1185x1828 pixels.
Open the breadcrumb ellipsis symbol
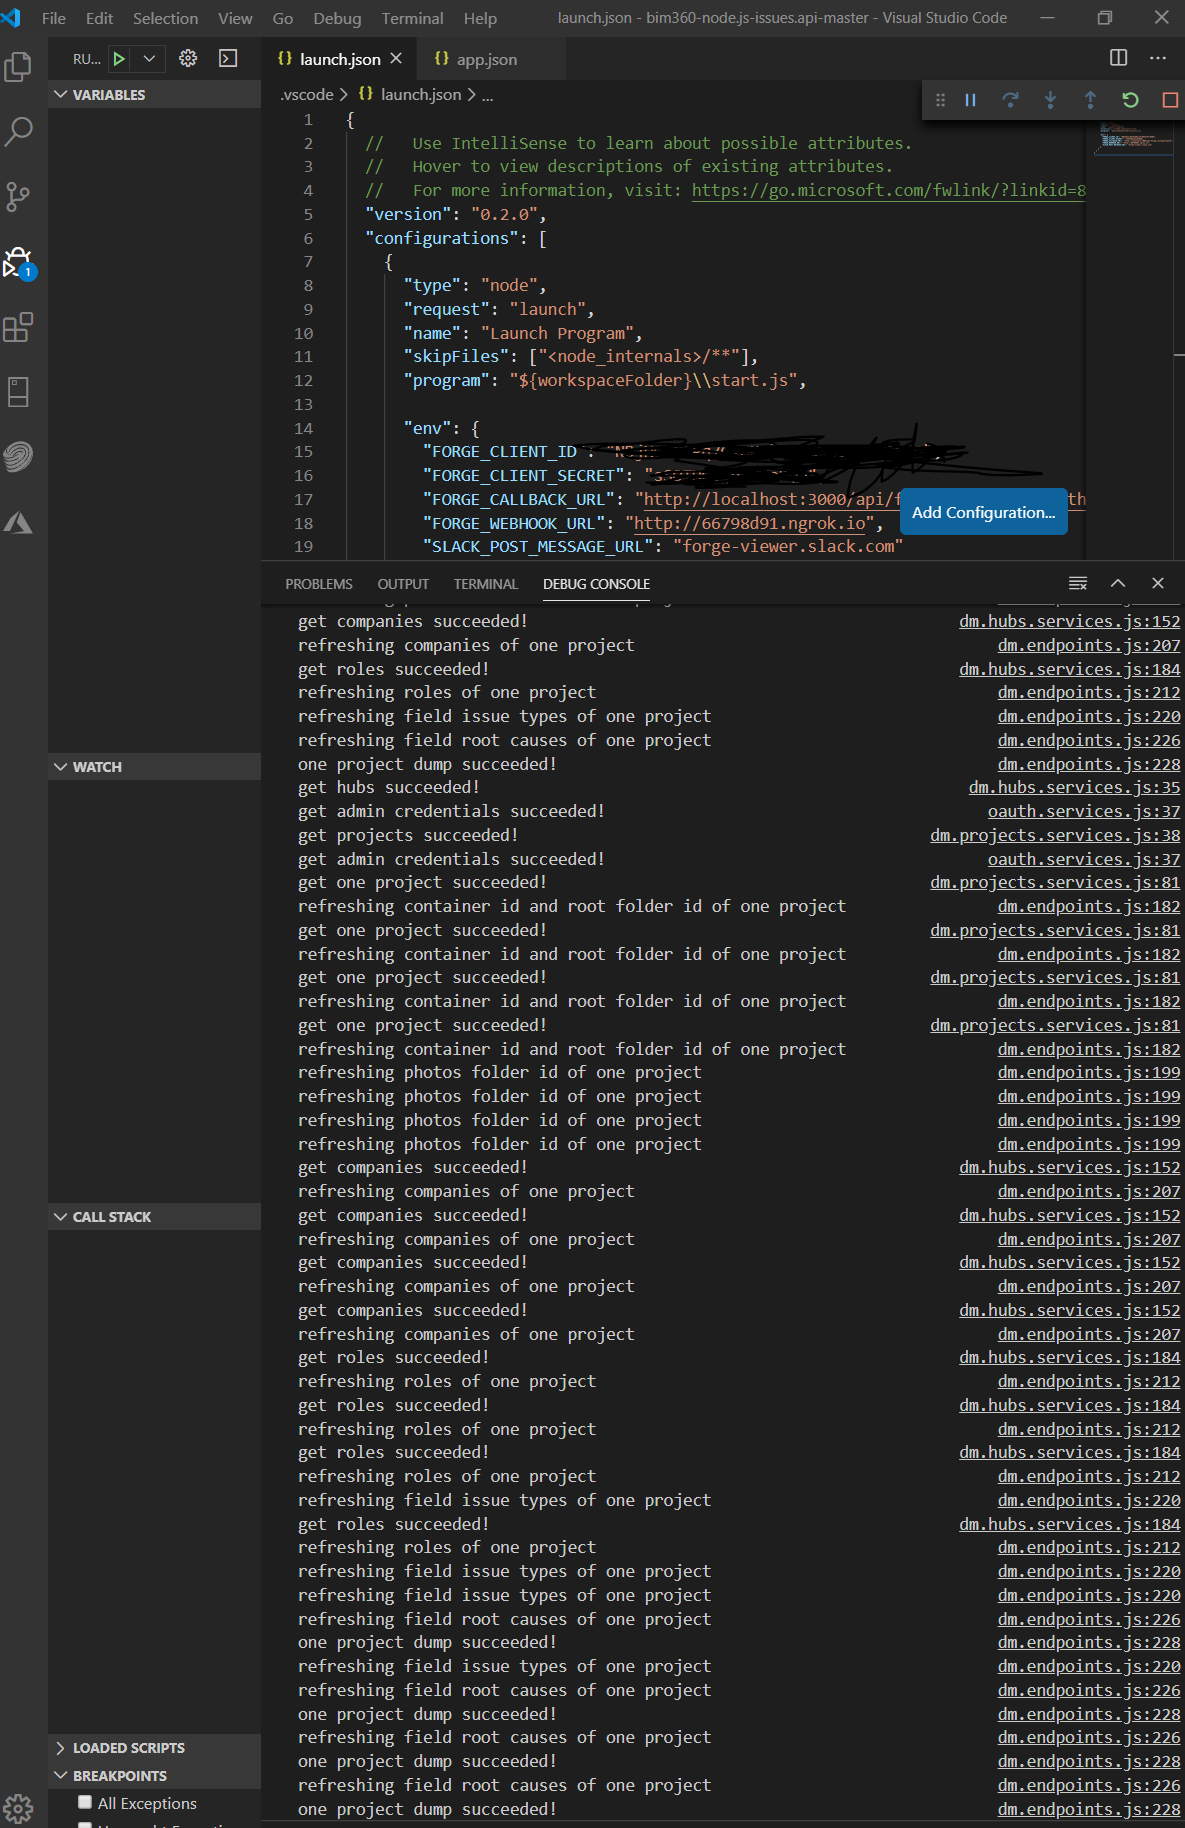click(487, 95)
